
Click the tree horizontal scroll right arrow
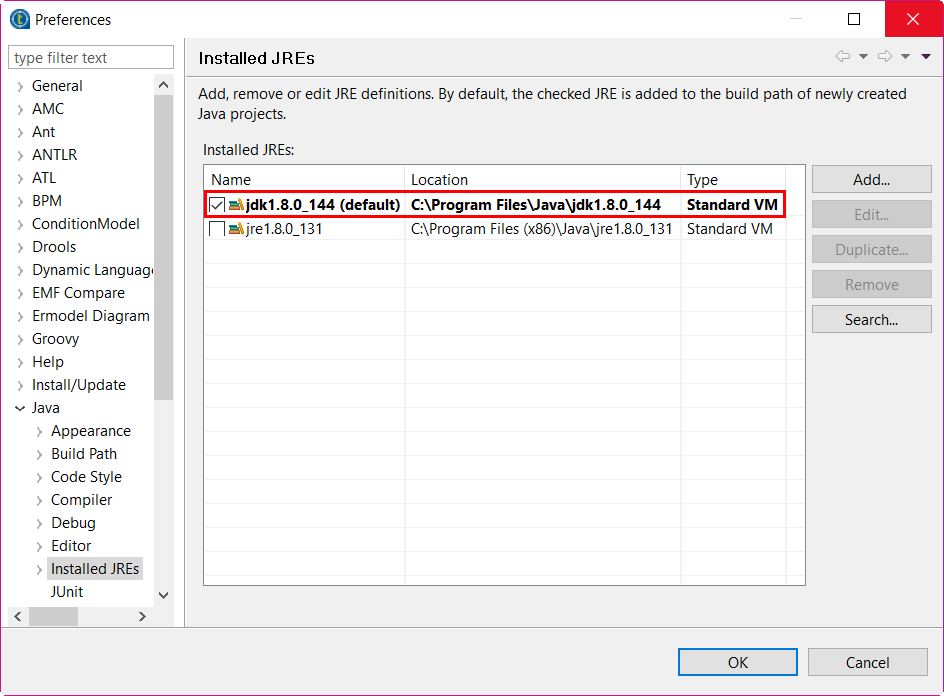pos(142,616)
